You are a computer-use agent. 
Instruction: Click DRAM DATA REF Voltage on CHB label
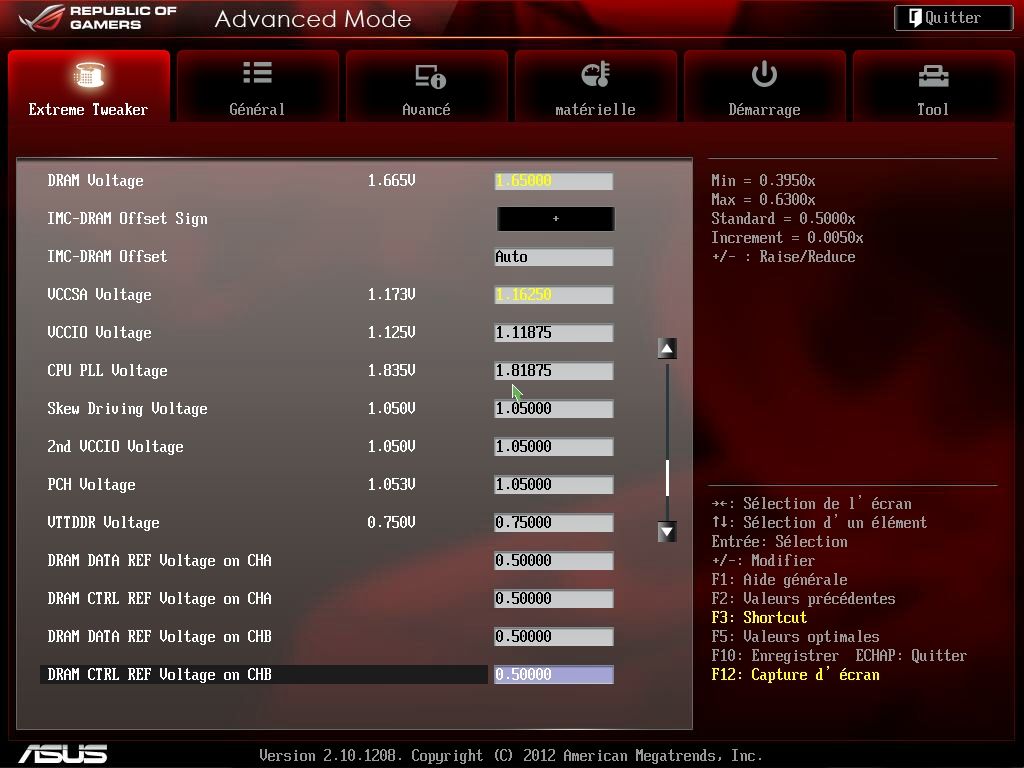(159, 636)
